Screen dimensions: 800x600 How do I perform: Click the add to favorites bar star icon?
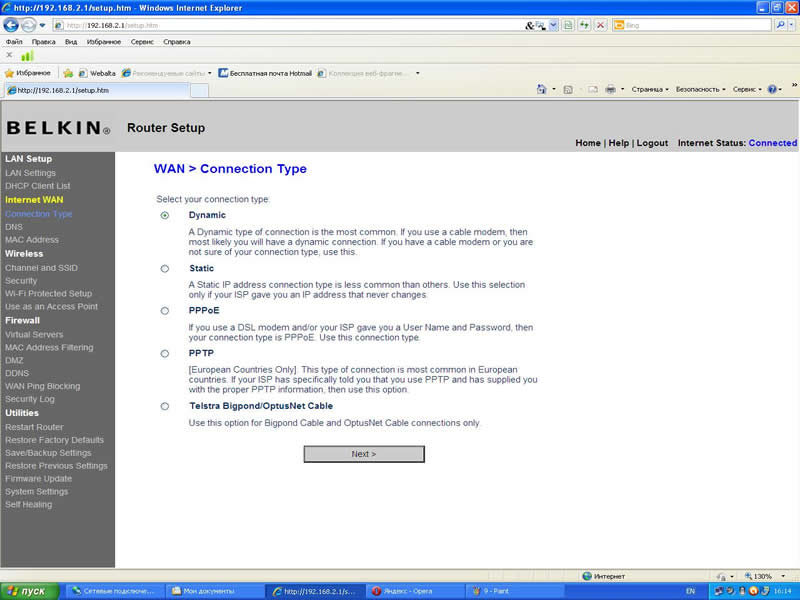68,73
